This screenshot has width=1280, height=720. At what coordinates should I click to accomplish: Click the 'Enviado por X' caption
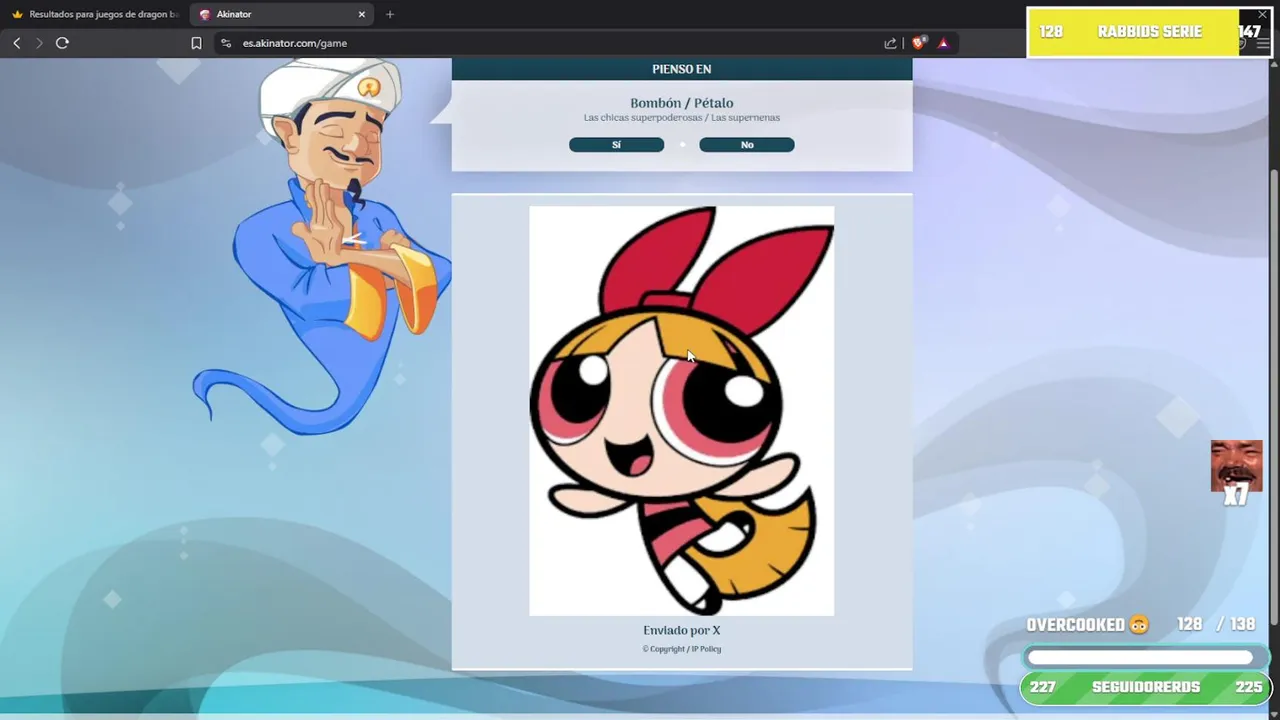[682, 630]
